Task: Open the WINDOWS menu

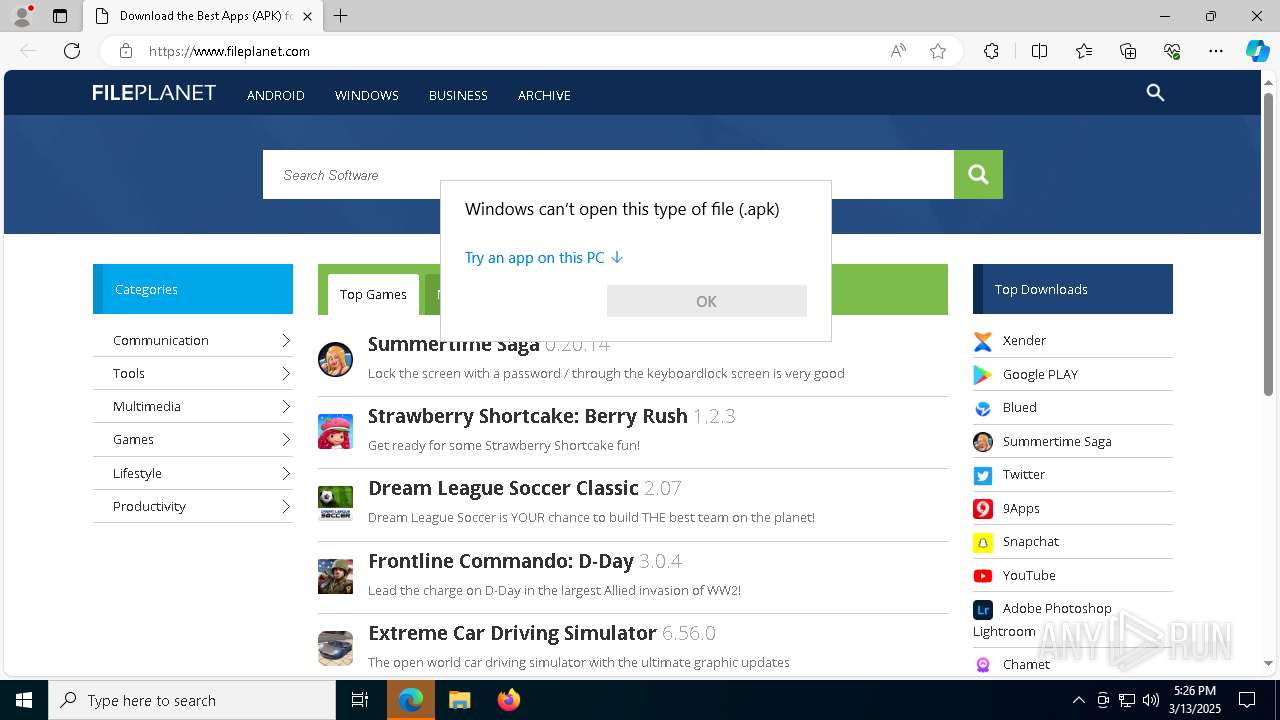Action: click(367, 95)
